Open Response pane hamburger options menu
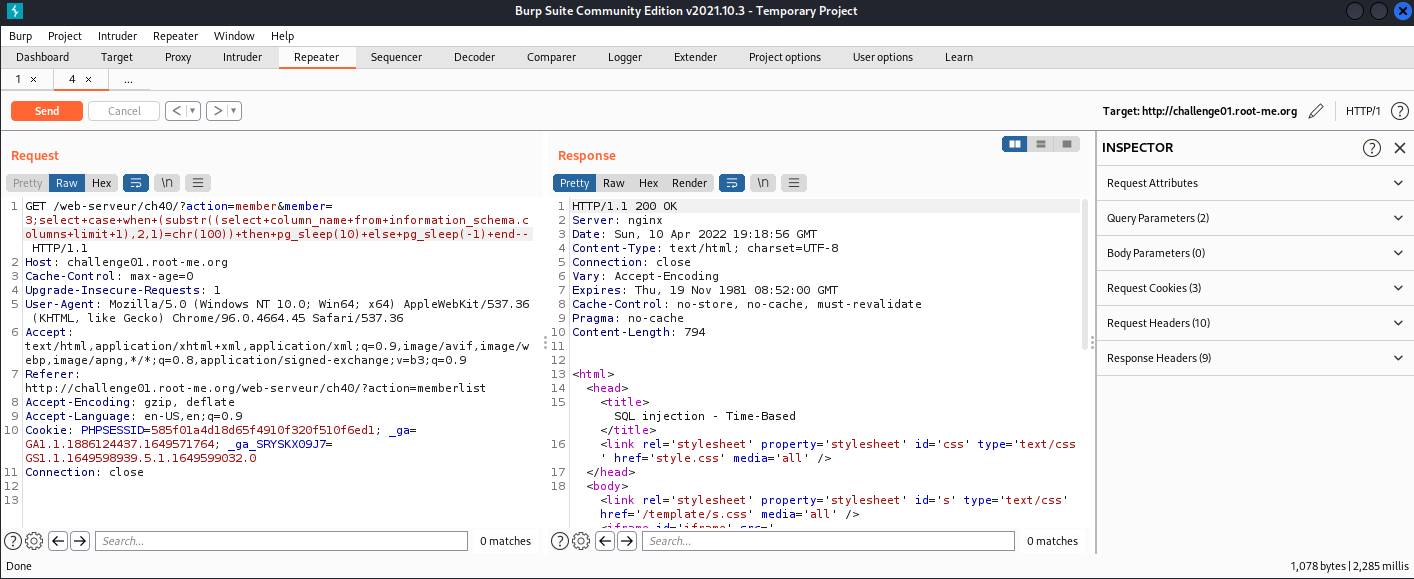 [x=794, y=183]
